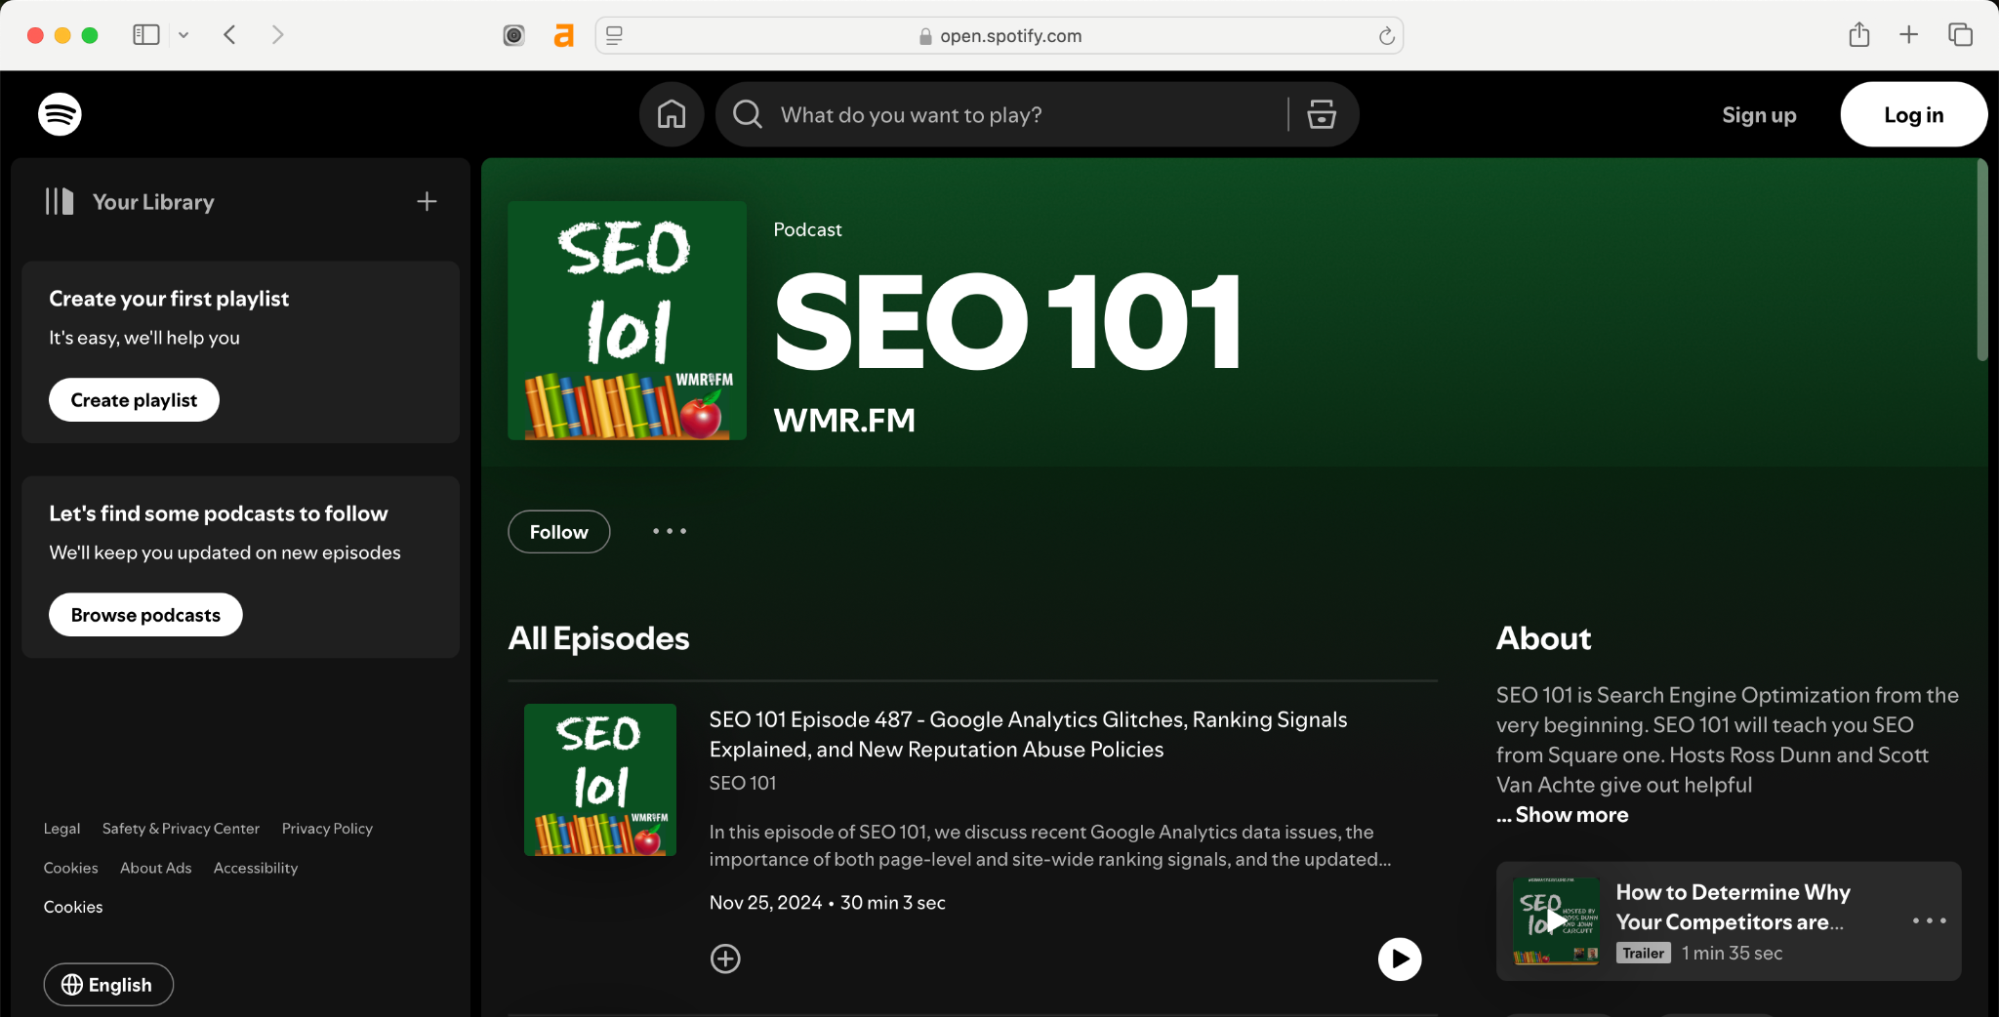Show Safari tab overview
The height and width of the screenshot is (1018, 1999).
click(1960, 35)
